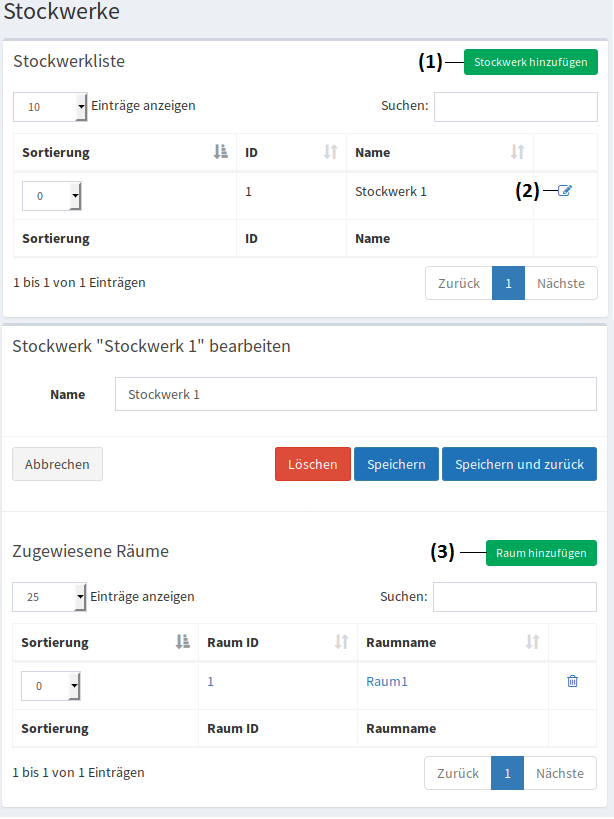Viewport: 614px width, 819px height.
Task: Open the Raum1 link
Action: pyautogui.click(x=389, y=681)
